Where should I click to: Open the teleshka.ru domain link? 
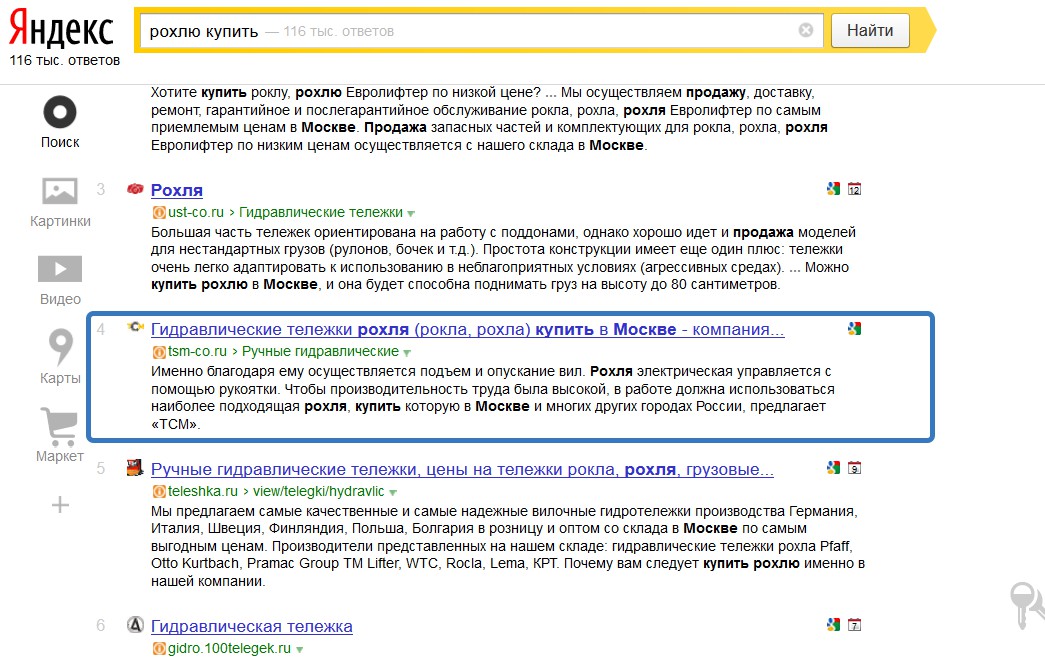(203, 492)
